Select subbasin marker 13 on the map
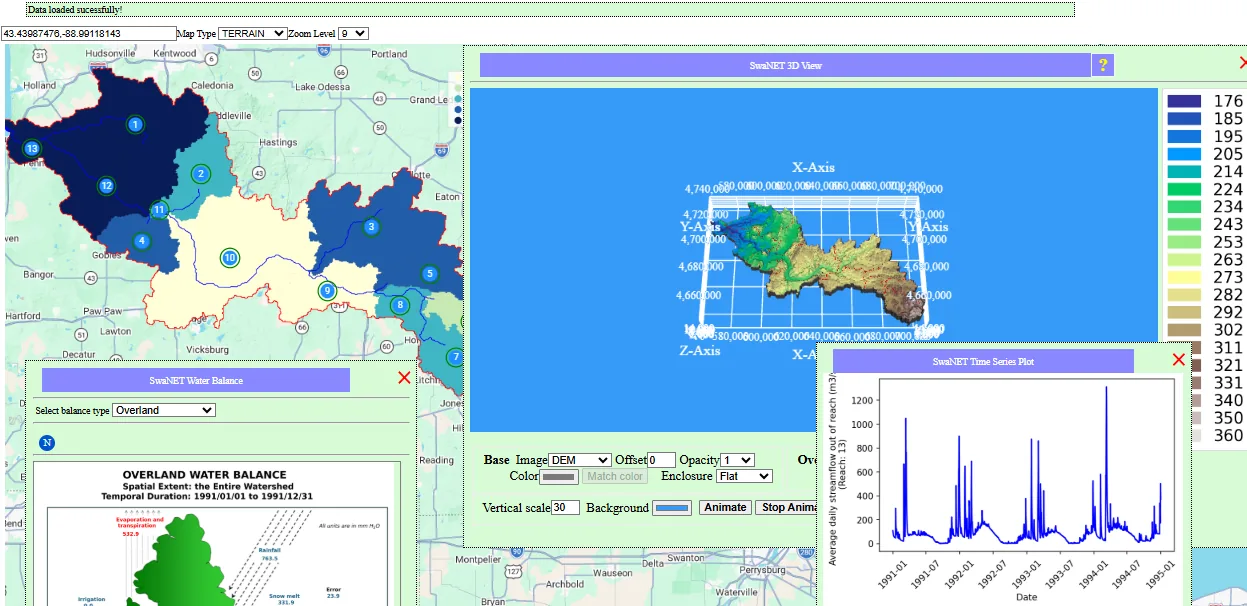The width and height of the screenshot is (1247, 606). pyautogui.click(x=32, y=149)
